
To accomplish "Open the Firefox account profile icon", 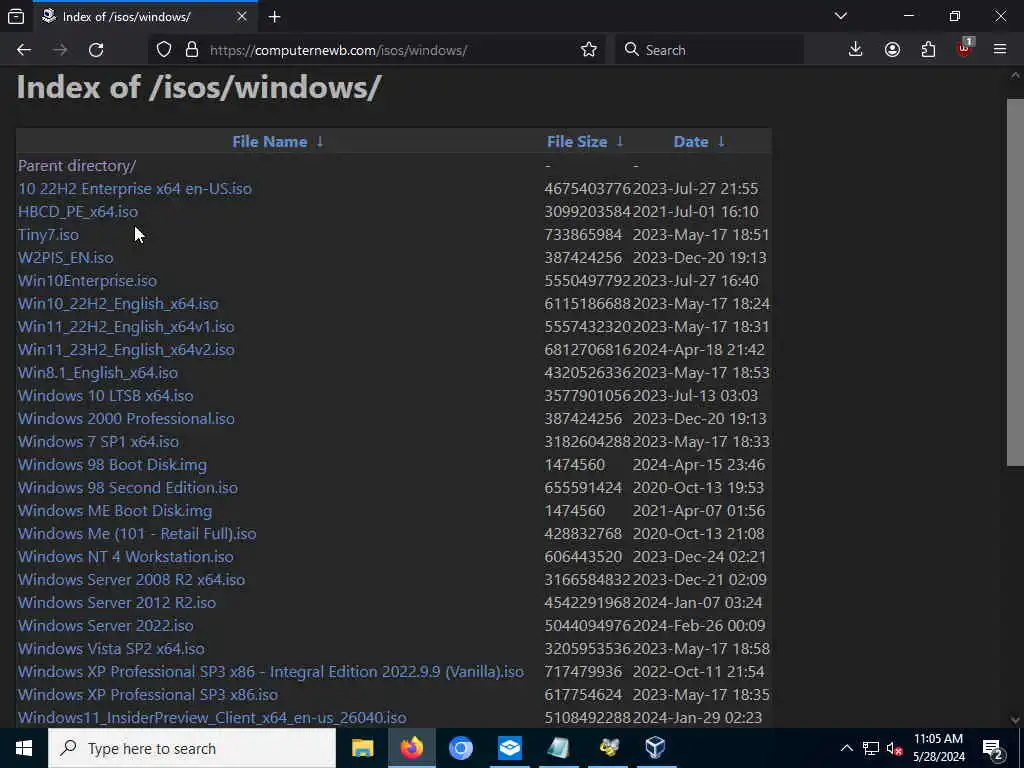I will [x=892, y=50].
